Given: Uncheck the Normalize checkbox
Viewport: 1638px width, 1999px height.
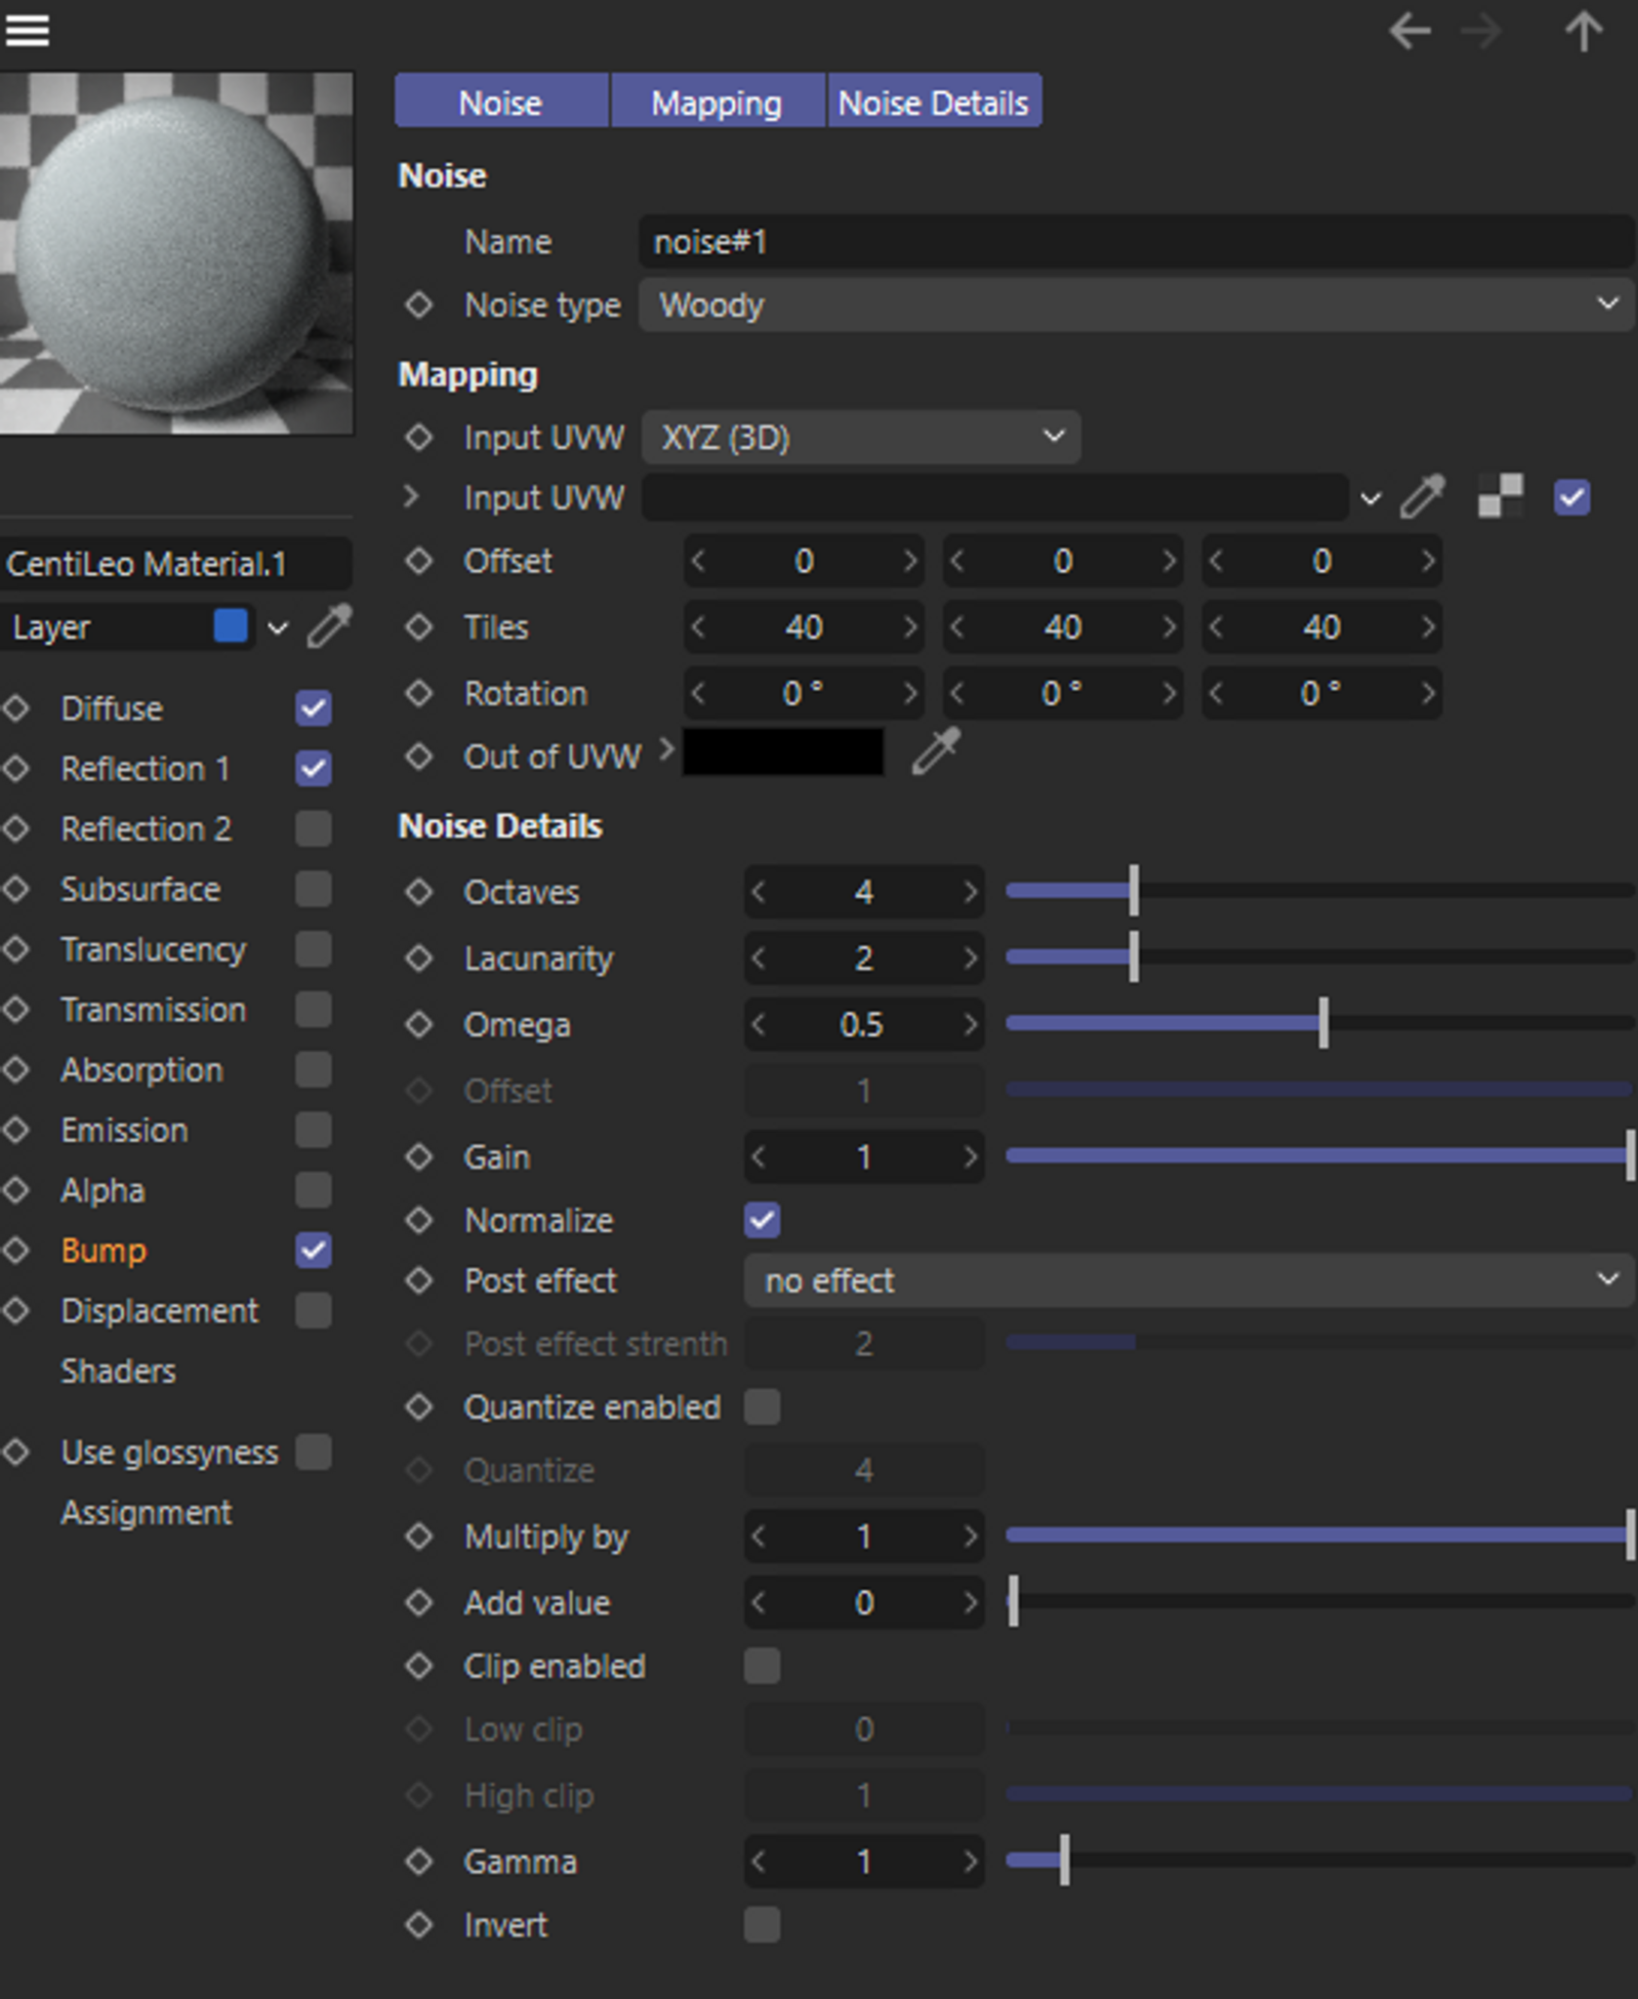Looking at the screenshot, I should tap(762, 1220).
